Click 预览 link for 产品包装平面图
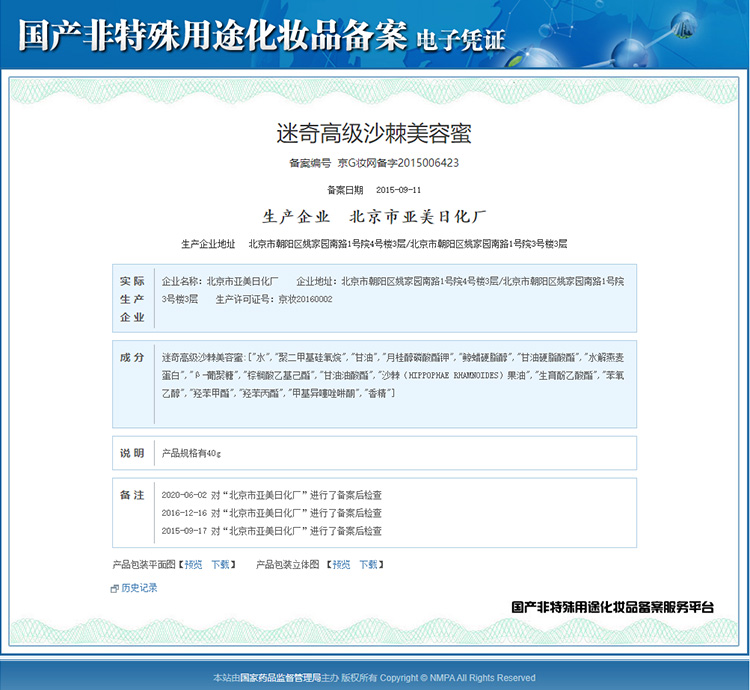The image size is (750, 690). 193,565
